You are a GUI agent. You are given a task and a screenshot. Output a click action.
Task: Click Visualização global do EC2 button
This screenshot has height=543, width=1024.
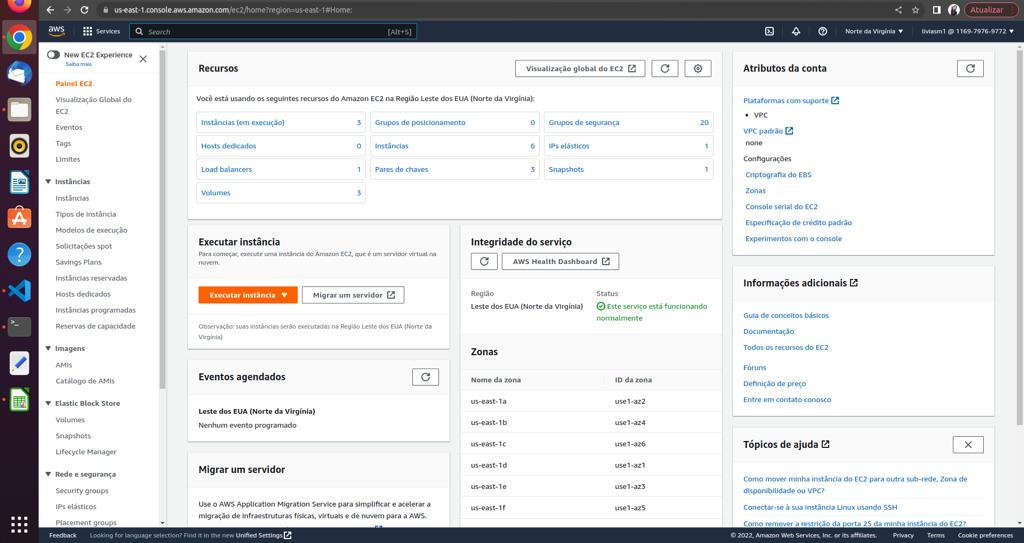580,69
